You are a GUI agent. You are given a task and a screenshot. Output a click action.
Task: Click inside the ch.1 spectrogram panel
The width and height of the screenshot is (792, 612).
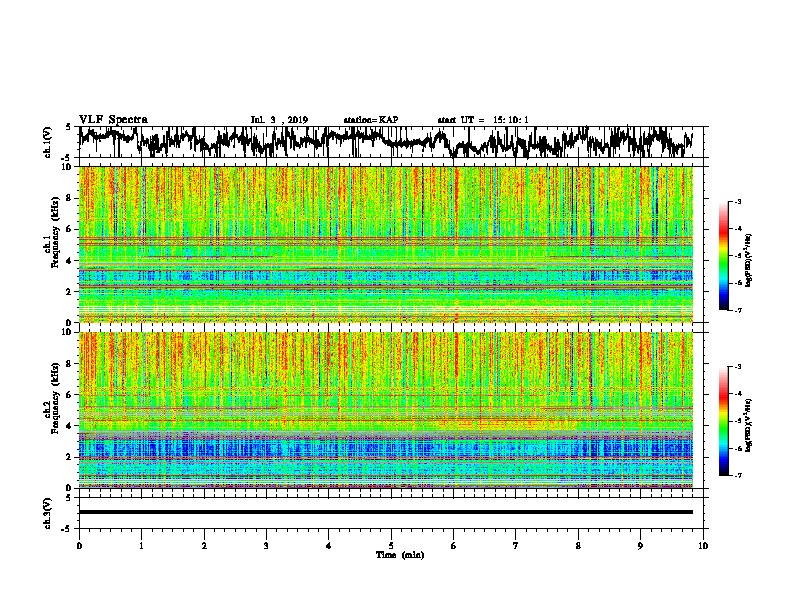pos(386,244)
